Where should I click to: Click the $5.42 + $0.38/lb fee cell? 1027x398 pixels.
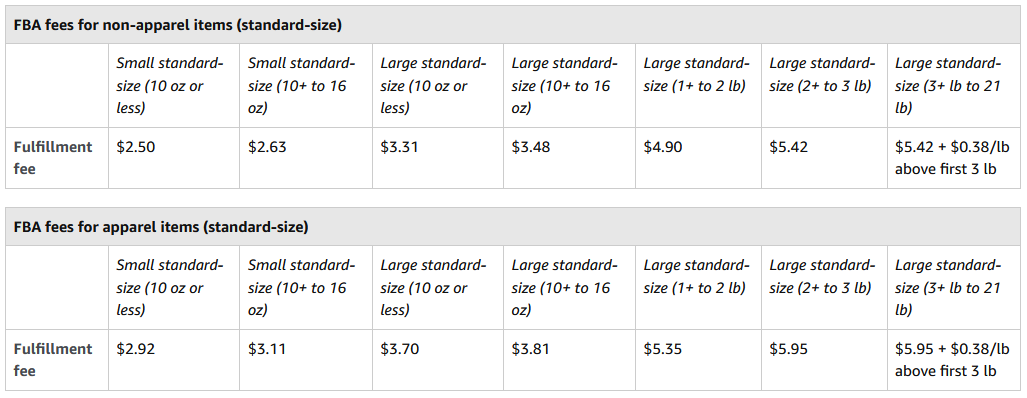coord(954,158)
